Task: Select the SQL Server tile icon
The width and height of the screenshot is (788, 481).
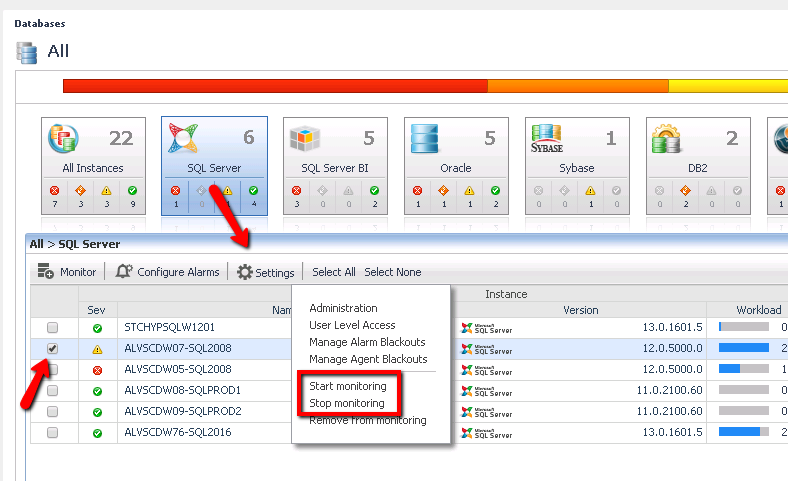Action: [183, 138]
